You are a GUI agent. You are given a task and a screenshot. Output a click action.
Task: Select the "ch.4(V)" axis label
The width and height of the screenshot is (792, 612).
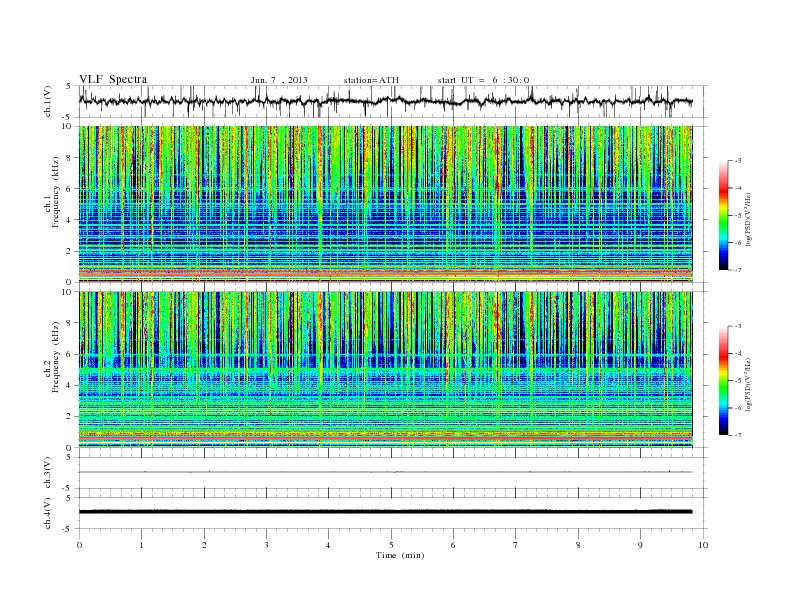click(x=48, y=513)
